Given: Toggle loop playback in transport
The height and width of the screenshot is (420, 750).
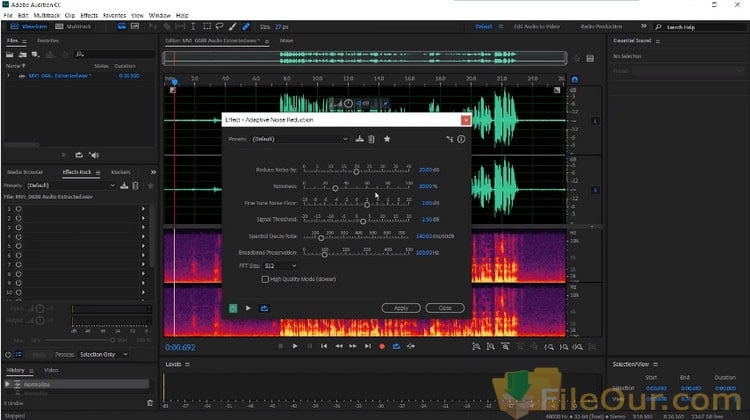Looking at the screenshot, I should point(397,346).
